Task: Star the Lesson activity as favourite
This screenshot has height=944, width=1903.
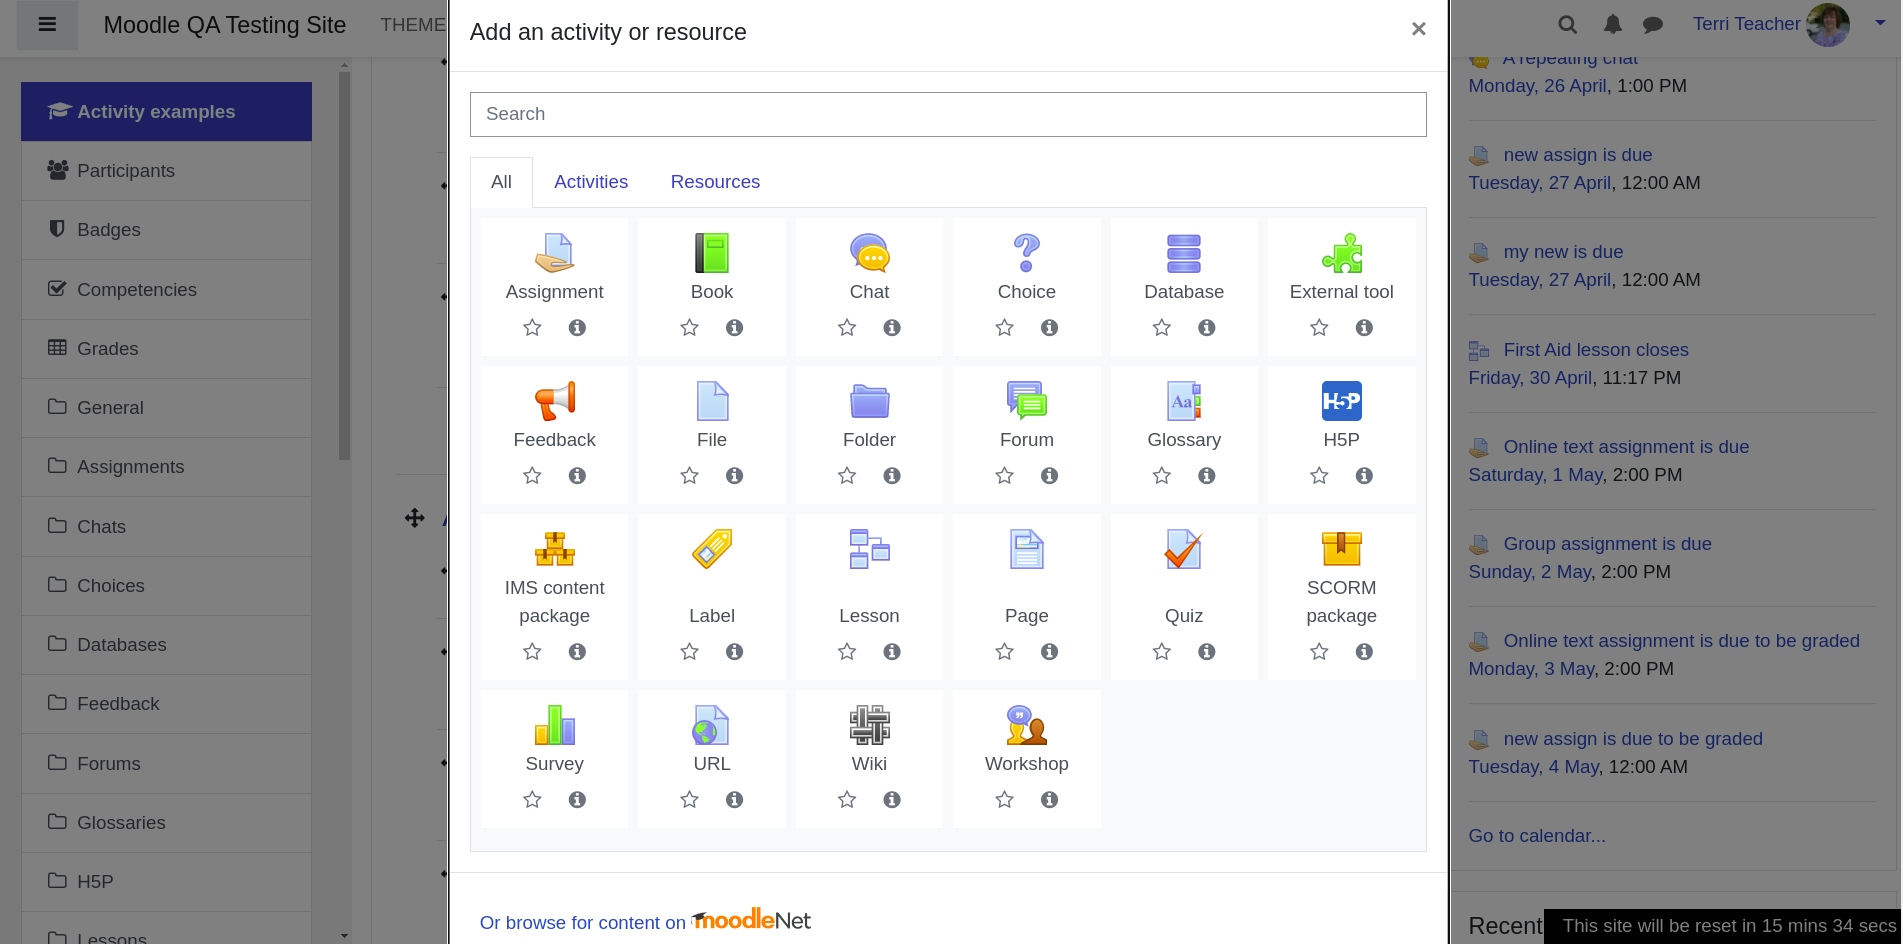Action: click(x=847, y=651)
